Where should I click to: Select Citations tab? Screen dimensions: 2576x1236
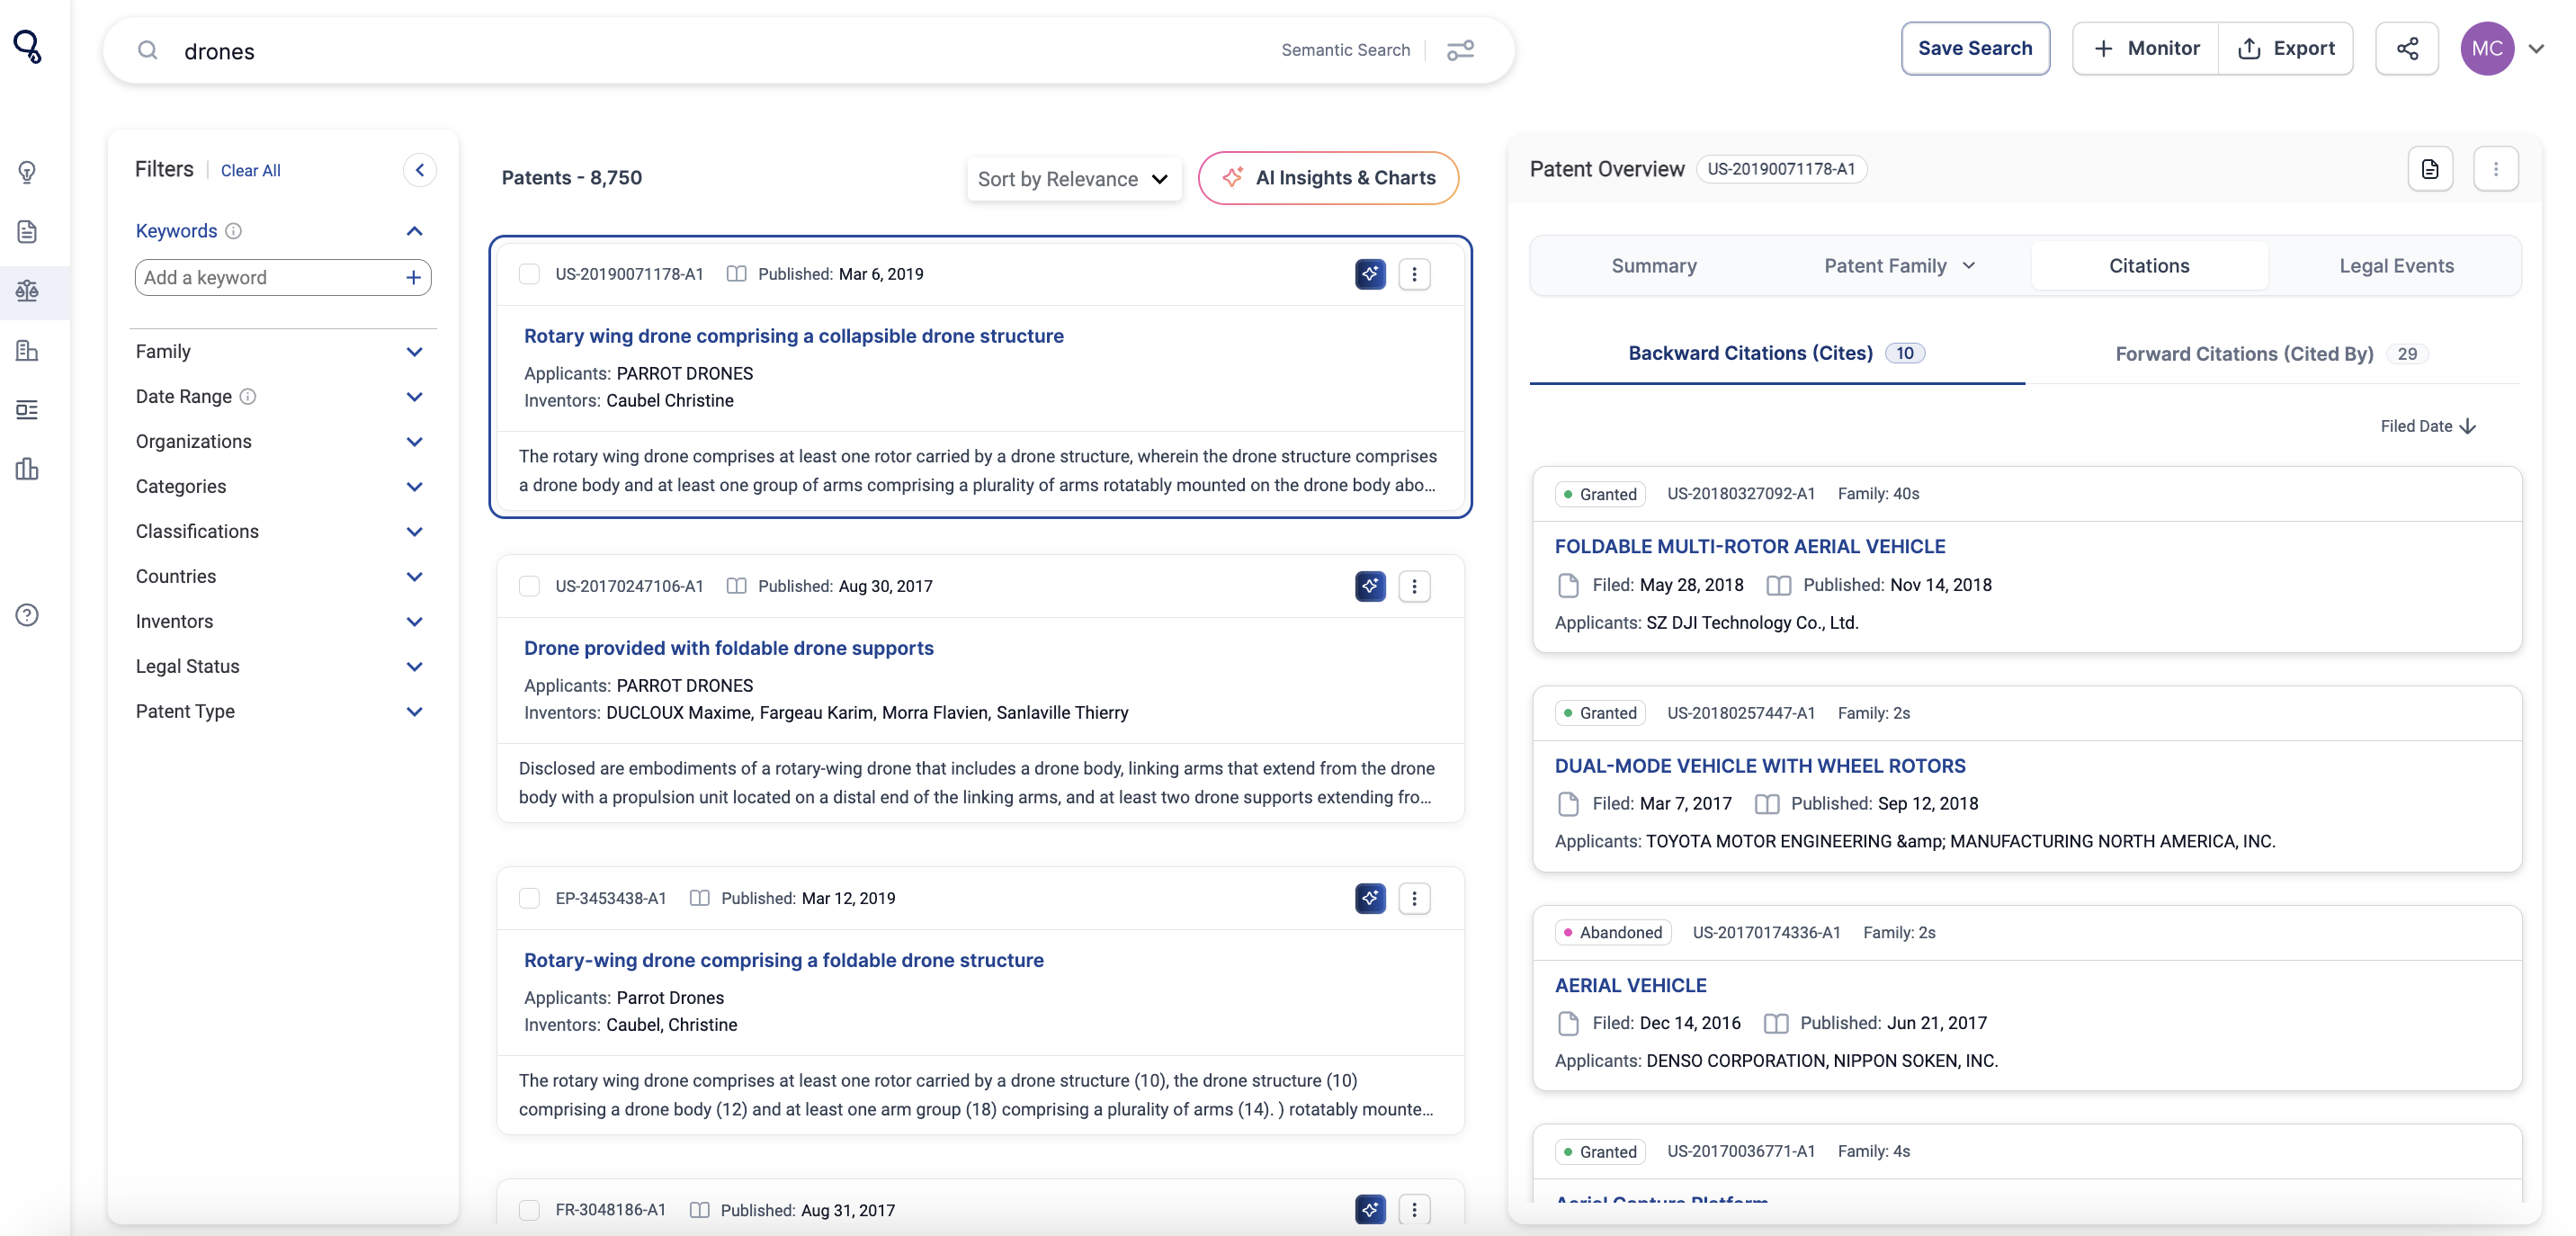2148,266
